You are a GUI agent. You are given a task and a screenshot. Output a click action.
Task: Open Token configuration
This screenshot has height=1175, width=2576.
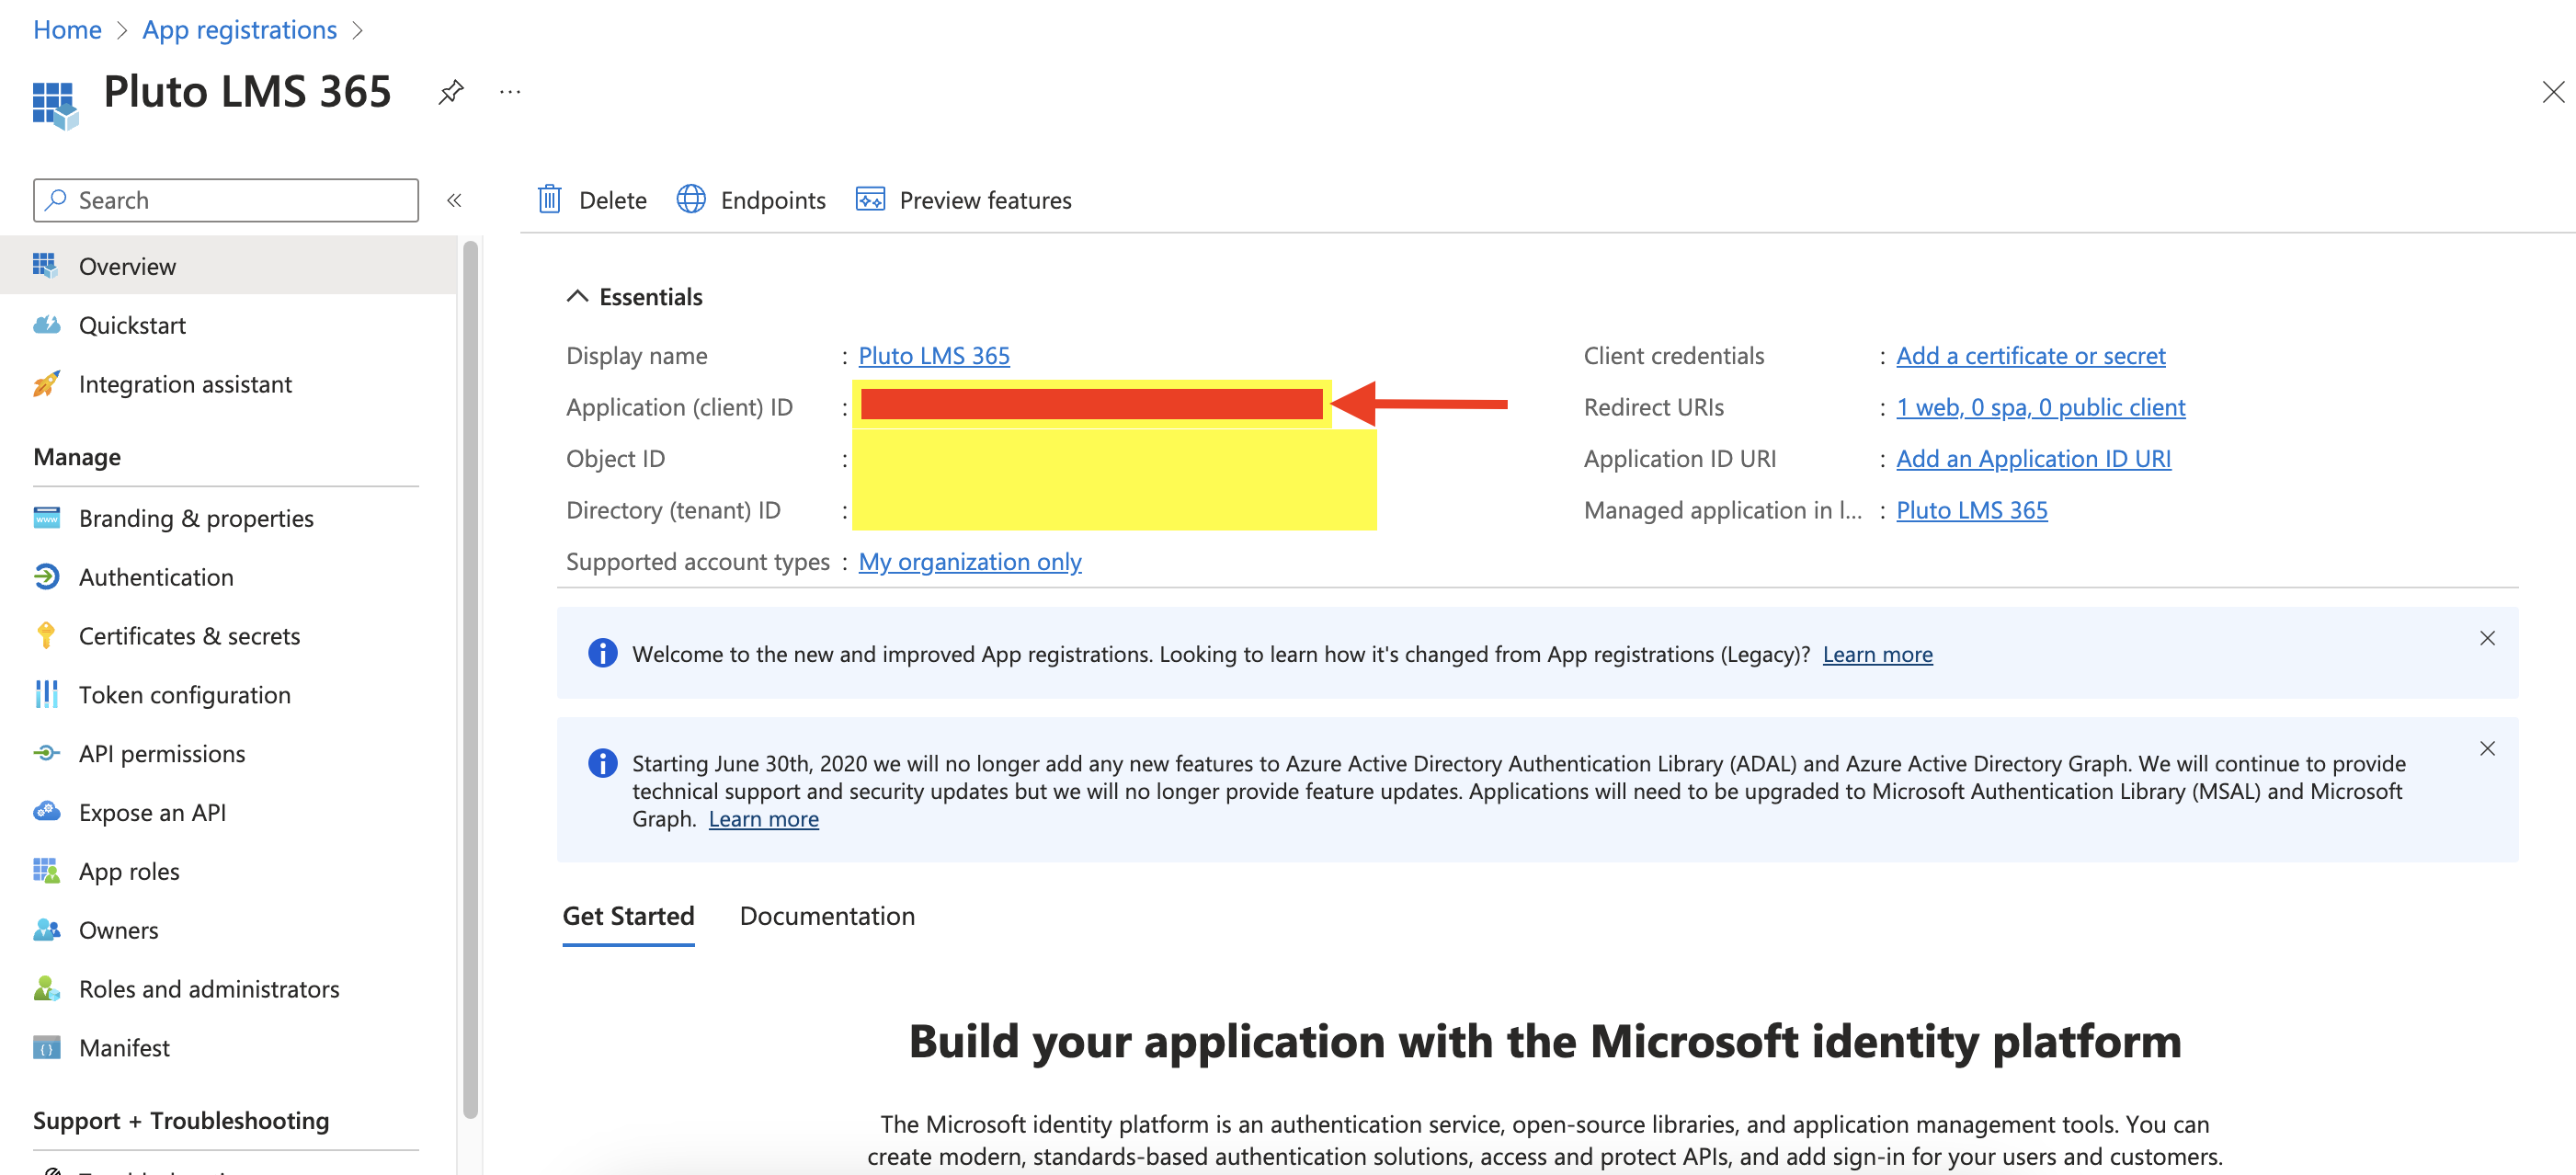click(229, 694)
